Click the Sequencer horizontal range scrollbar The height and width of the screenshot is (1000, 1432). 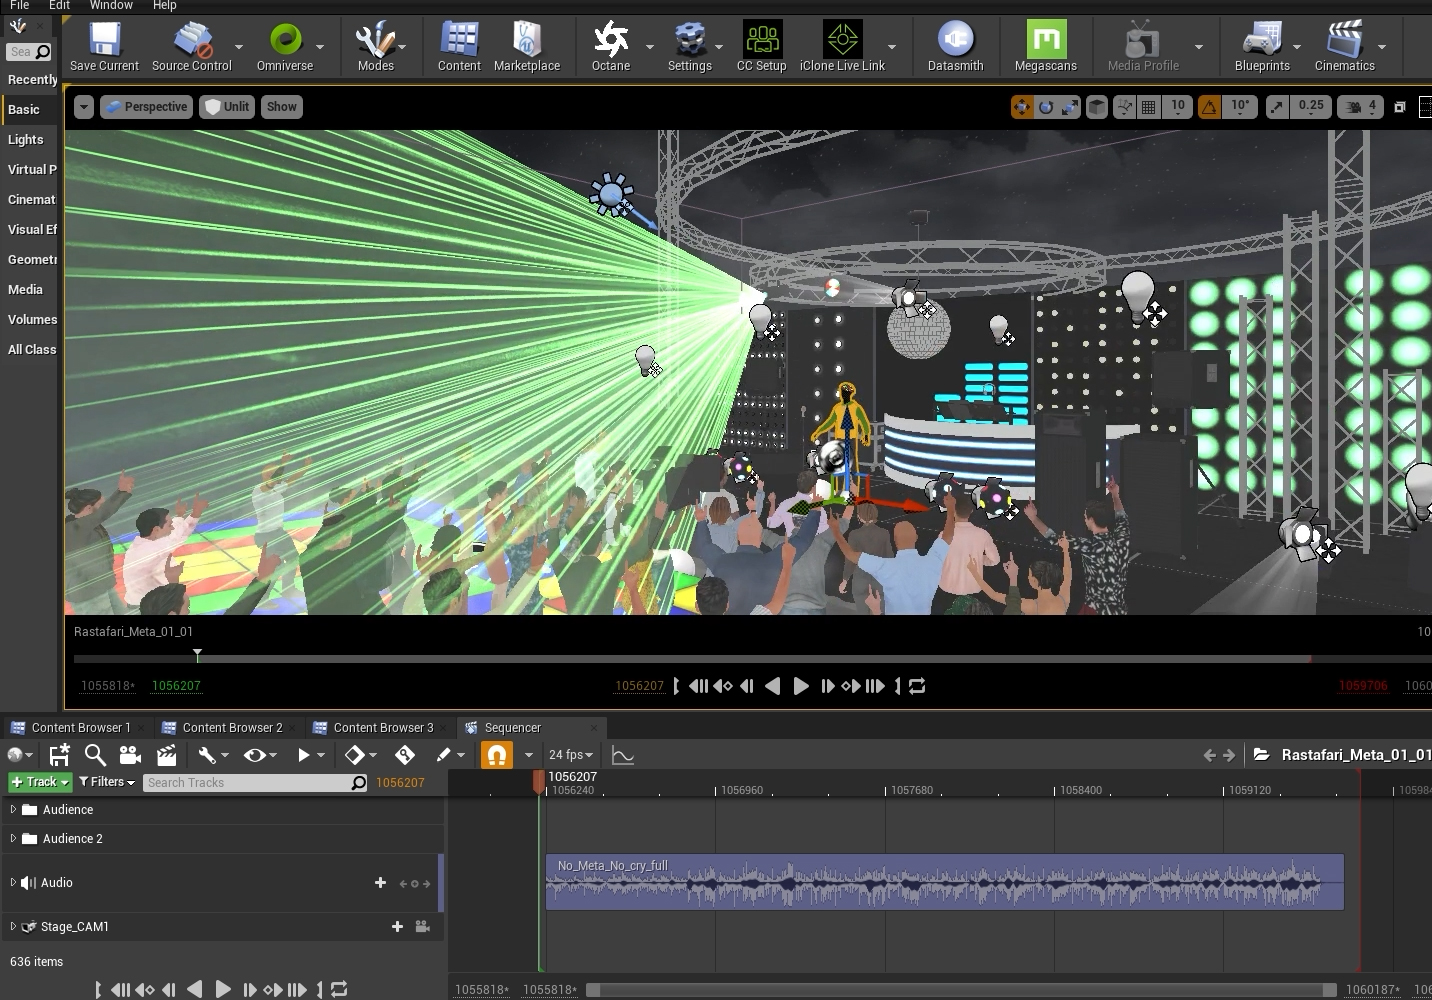tap(961, 990)
